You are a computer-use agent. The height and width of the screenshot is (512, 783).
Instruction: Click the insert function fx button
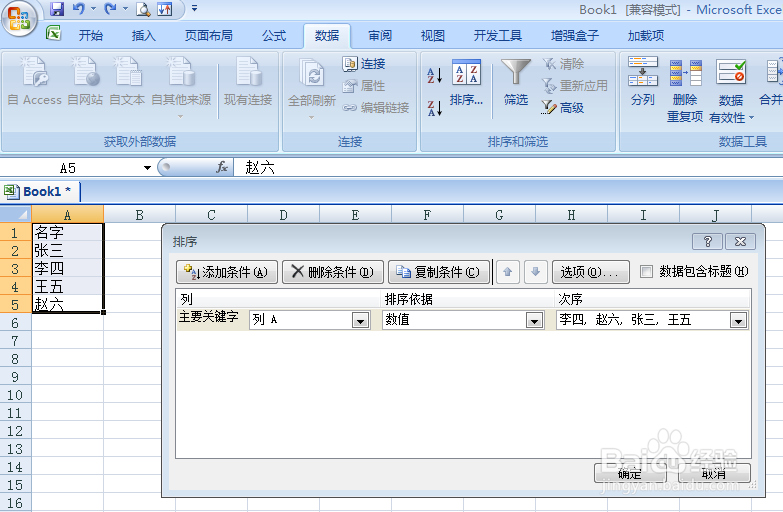[222, 167]
